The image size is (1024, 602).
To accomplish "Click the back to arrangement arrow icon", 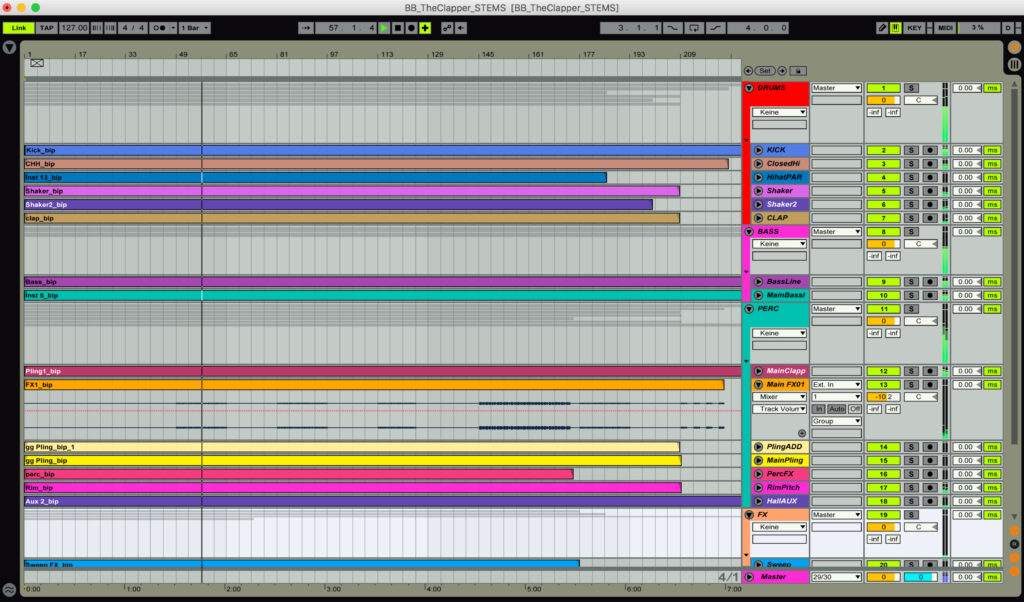I will pyautogui.click(x=461, y=28).
